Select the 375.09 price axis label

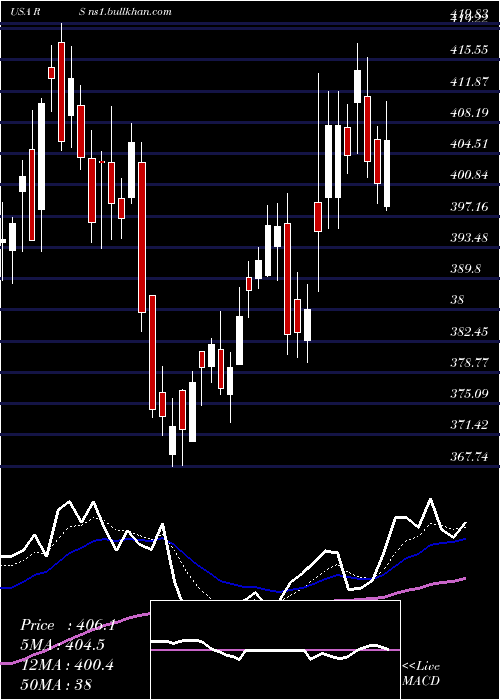469,394
